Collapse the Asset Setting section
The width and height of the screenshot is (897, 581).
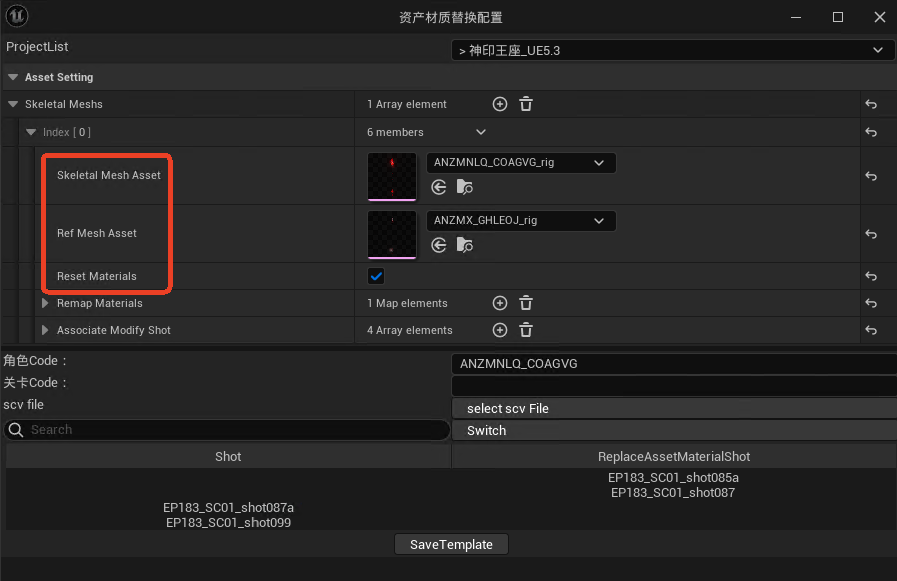point(13,77)
